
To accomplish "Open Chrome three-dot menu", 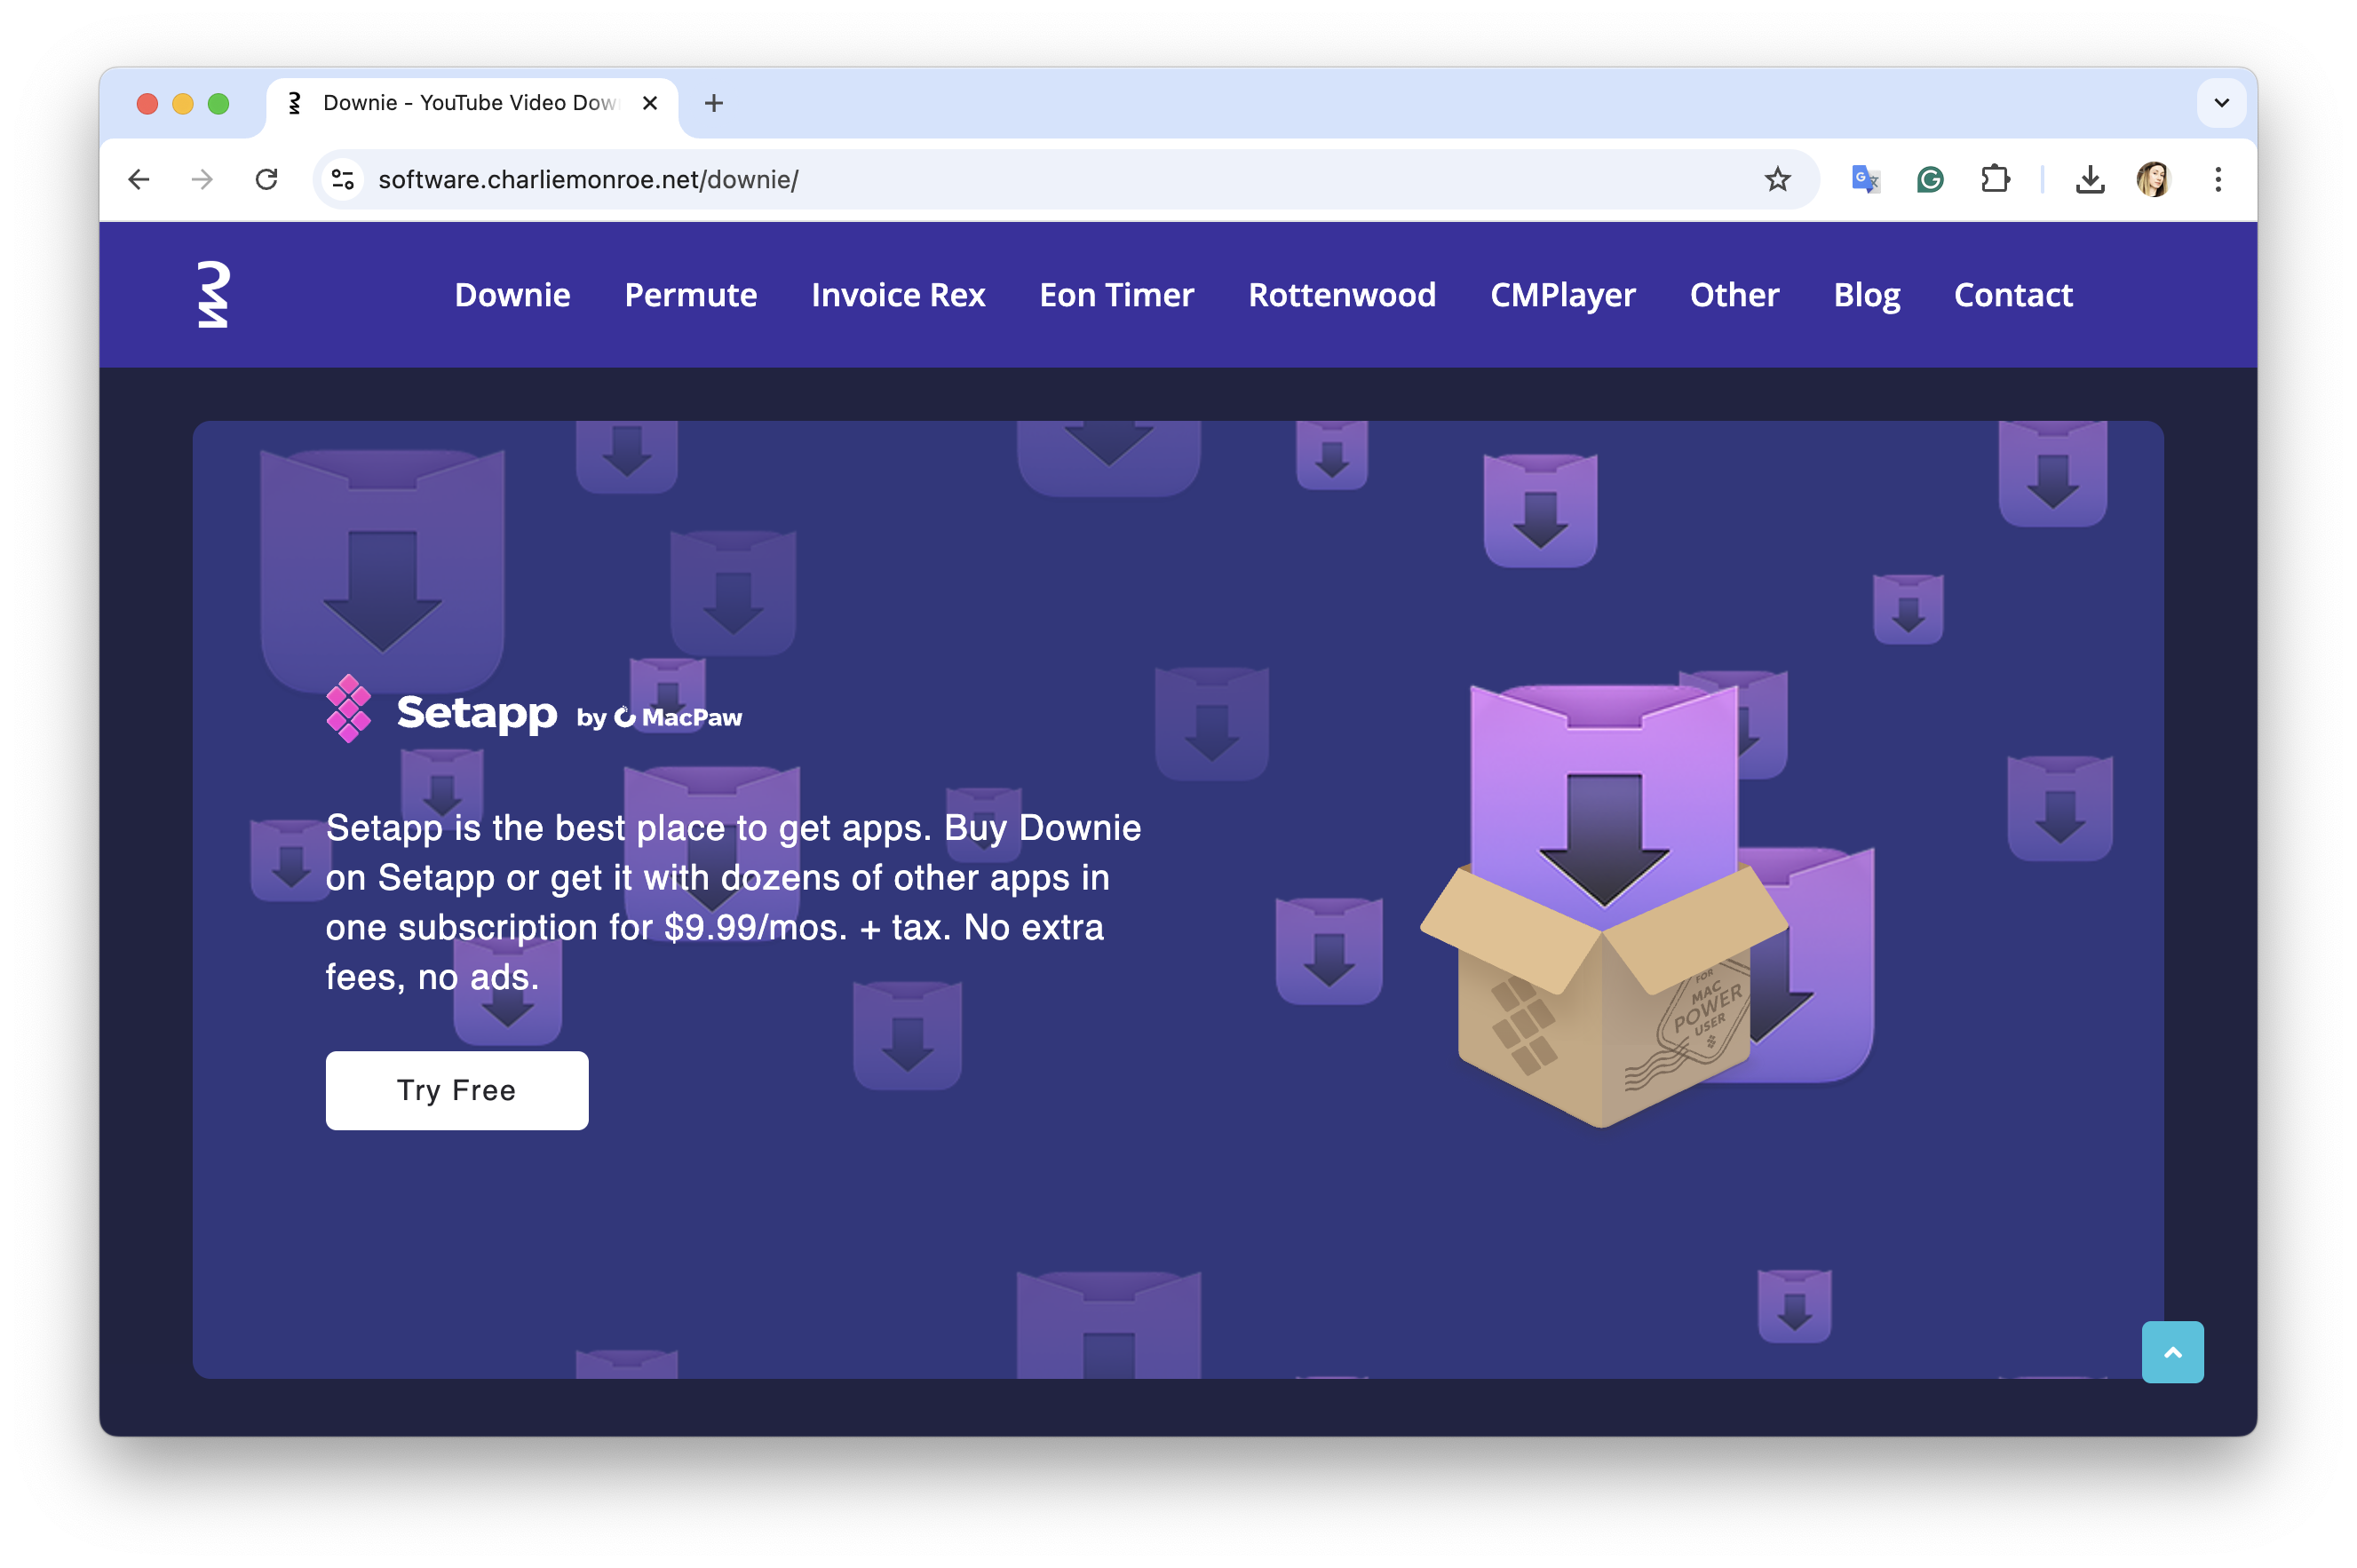I will 2218,180.
